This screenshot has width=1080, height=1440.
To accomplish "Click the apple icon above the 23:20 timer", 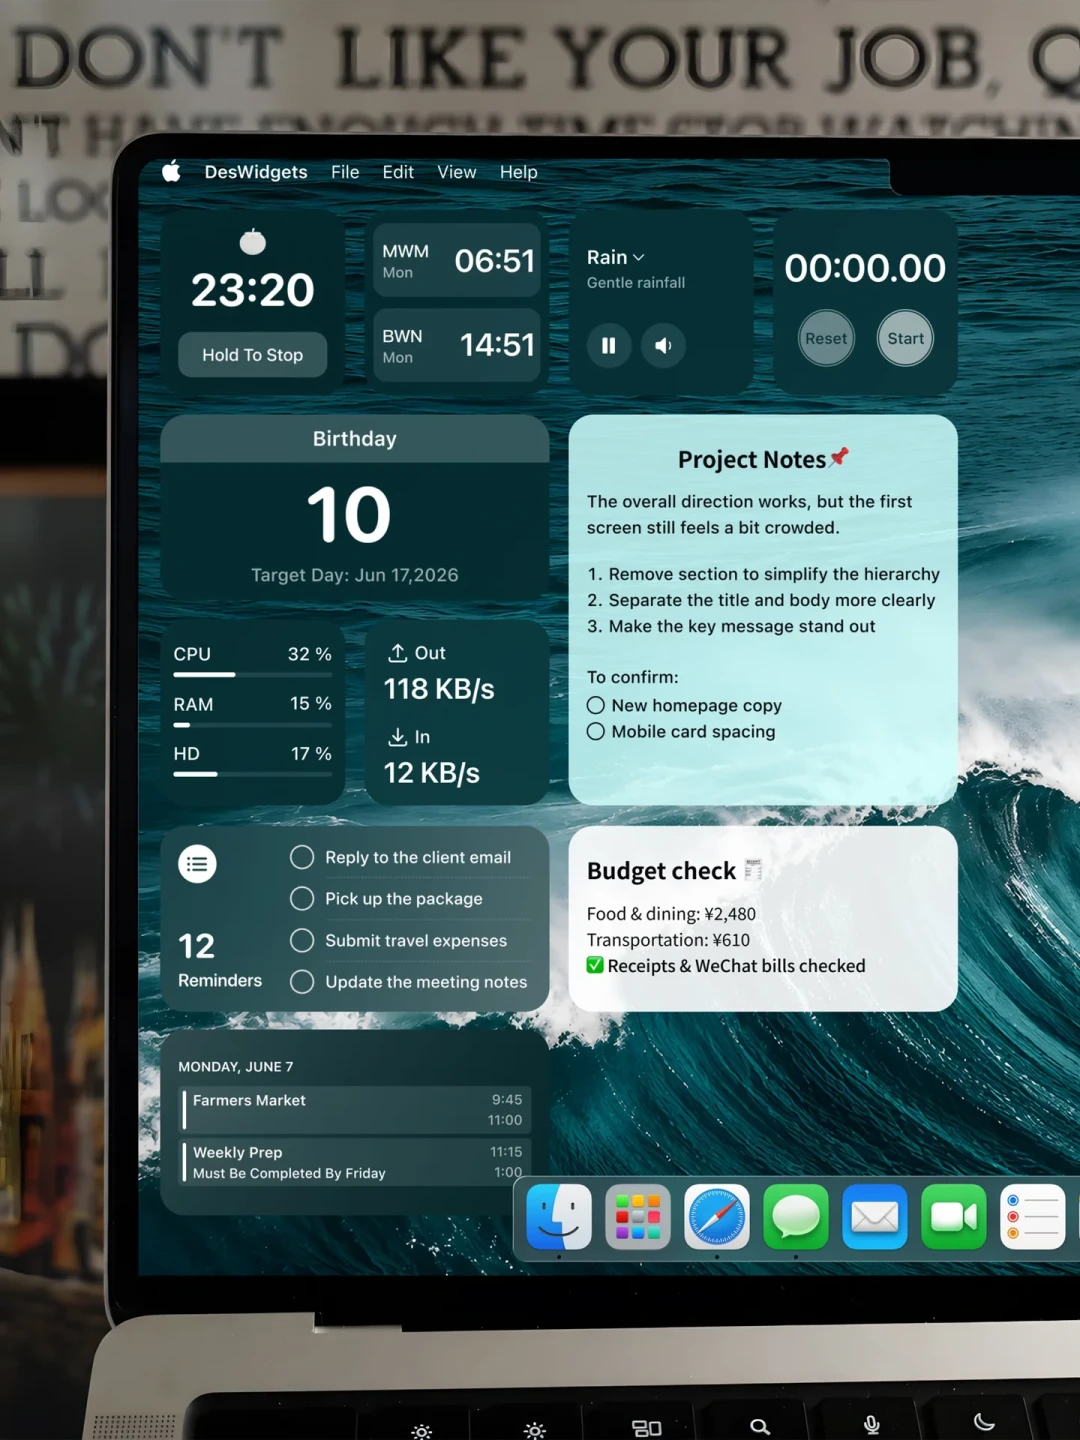I will click(x=253, y=241).
